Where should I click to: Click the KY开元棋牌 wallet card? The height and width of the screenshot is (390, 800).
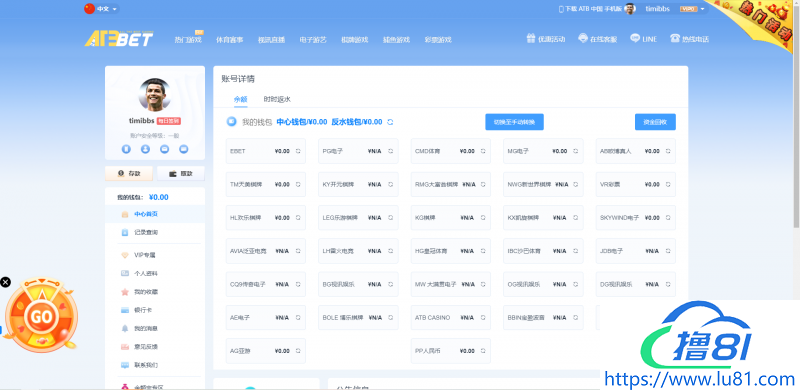[x=358, y=184]
